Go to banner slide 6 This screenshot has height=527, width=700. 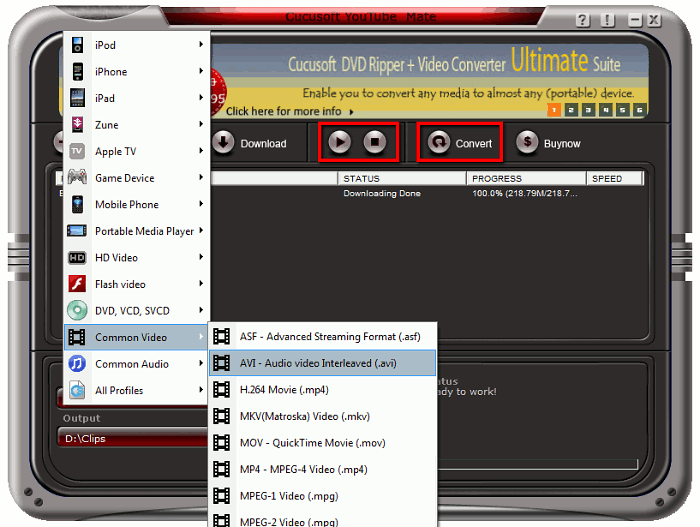pyautogui.click(x=640, y=109)
